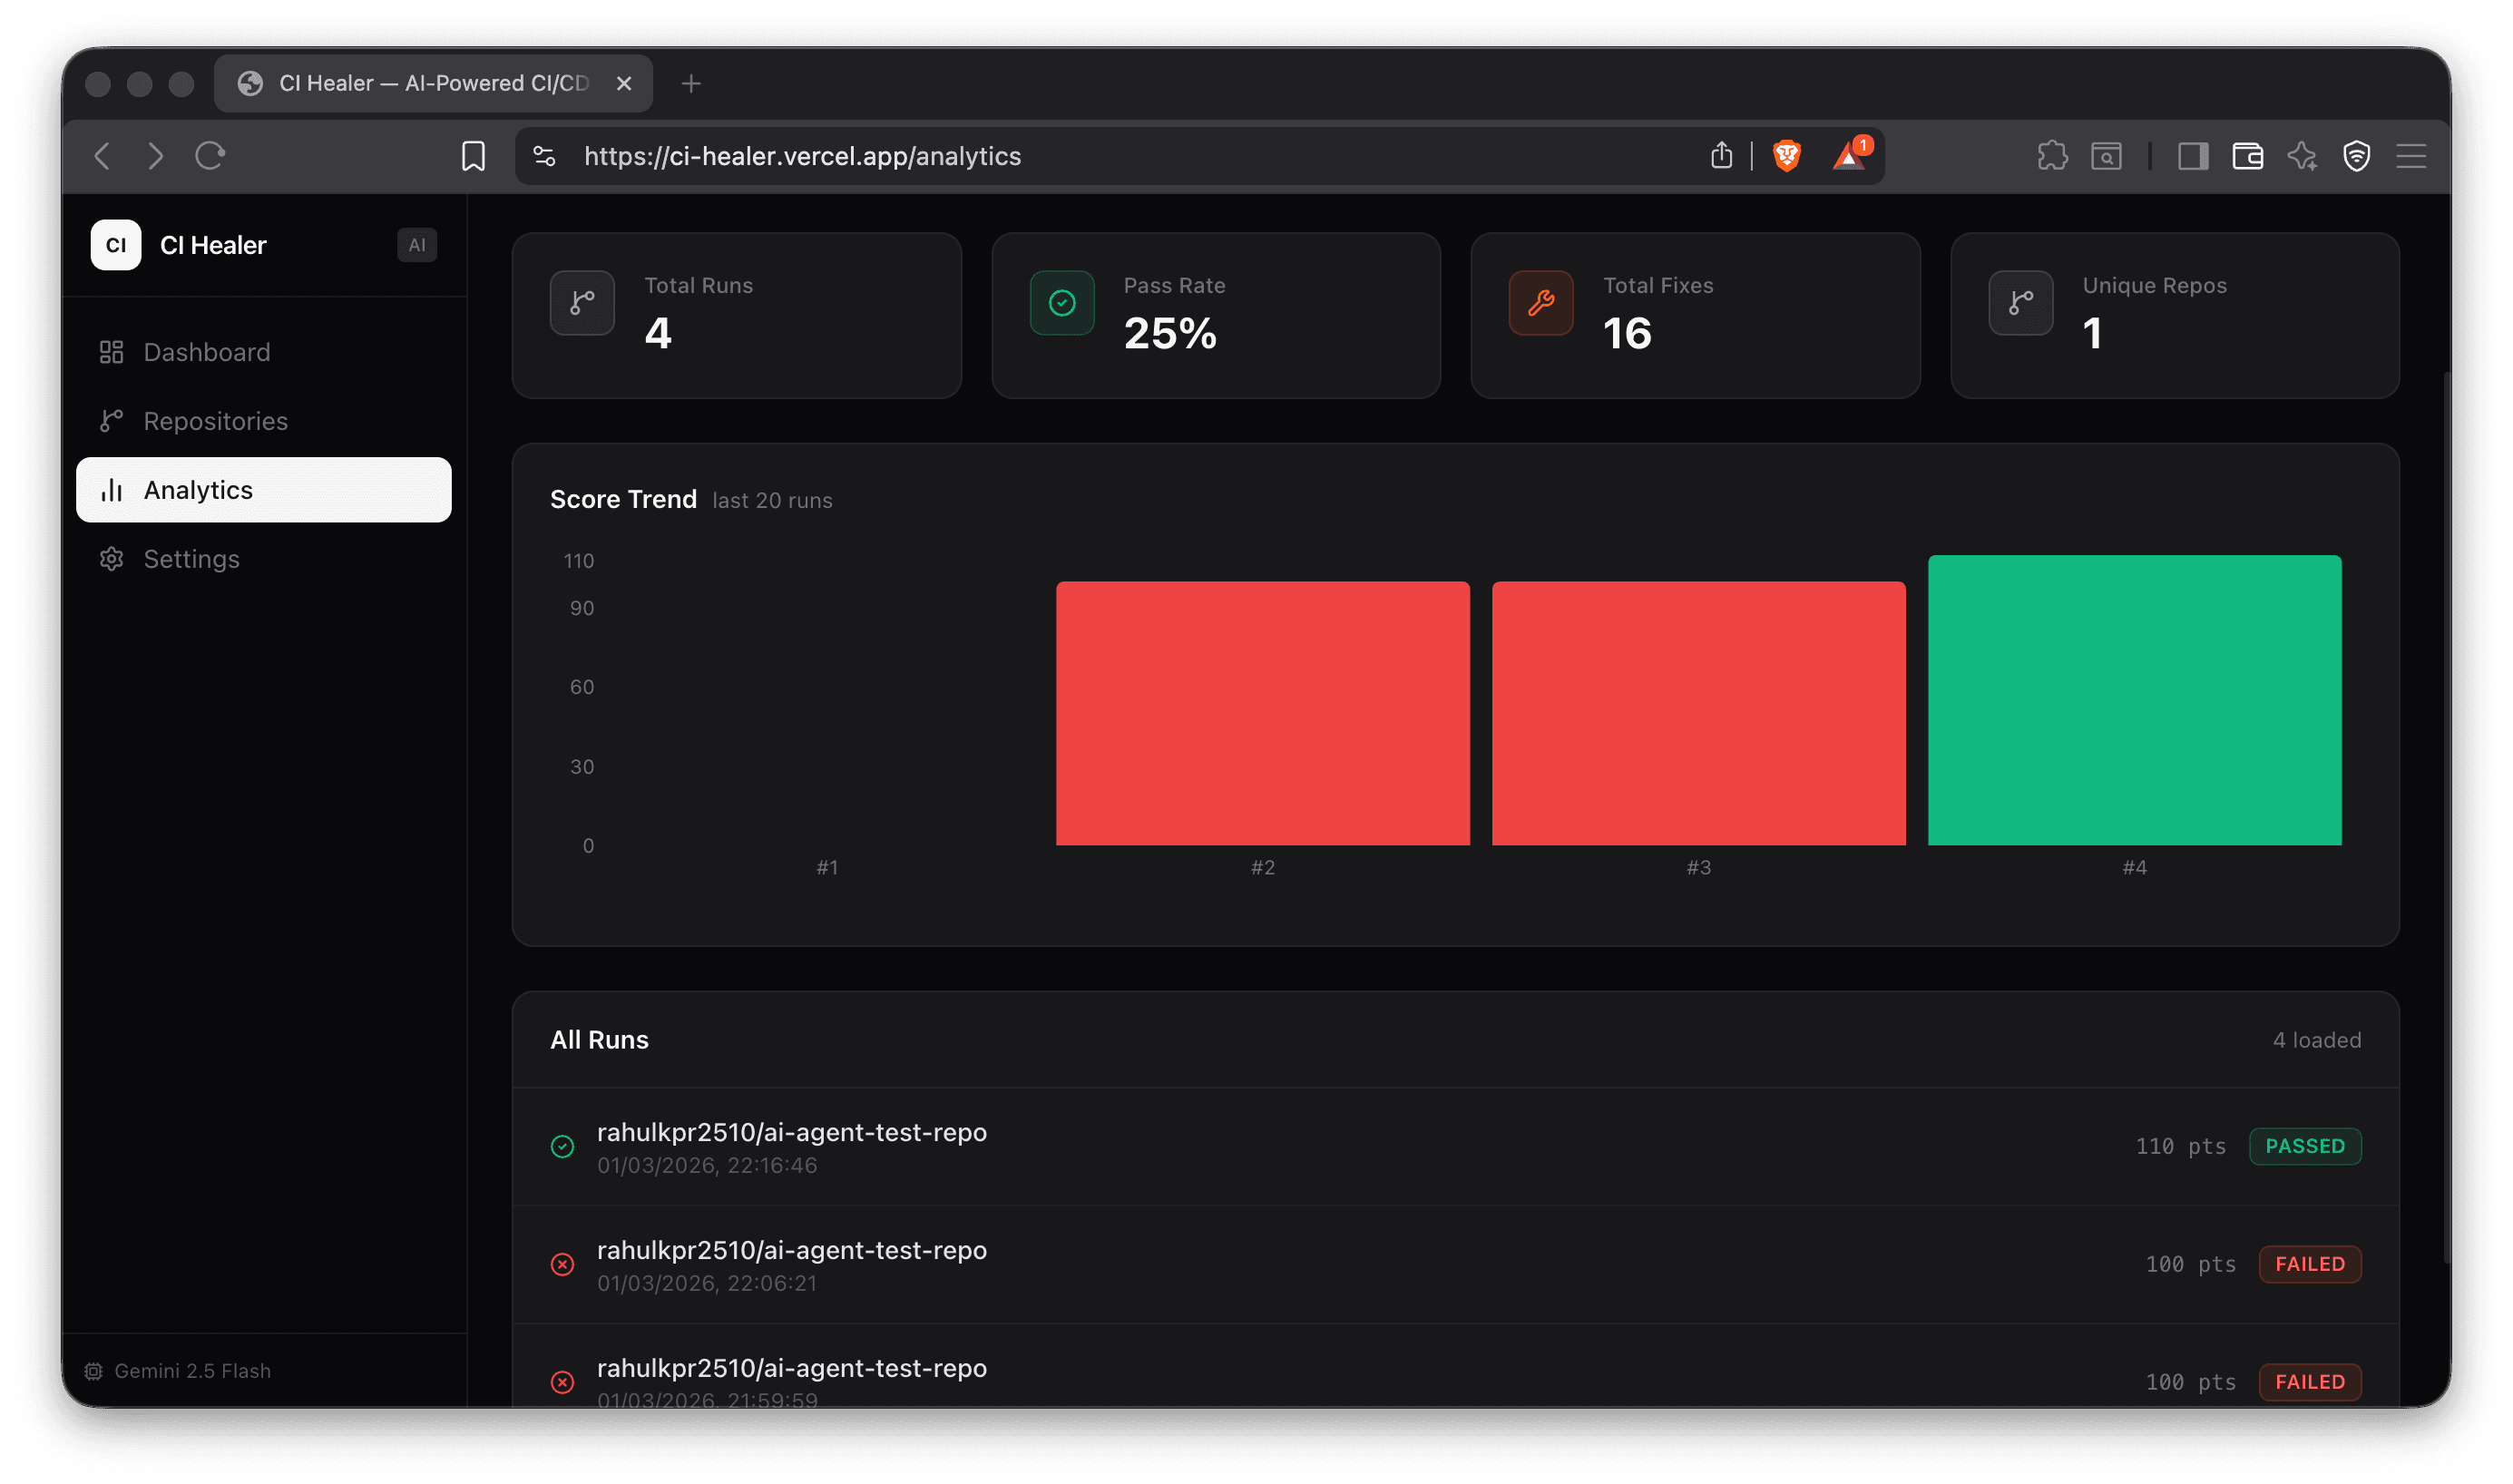Open the rahulkpr2510/ai-agent-test-repo run link
2513x1484 pixels.
tap(791, 1132)
